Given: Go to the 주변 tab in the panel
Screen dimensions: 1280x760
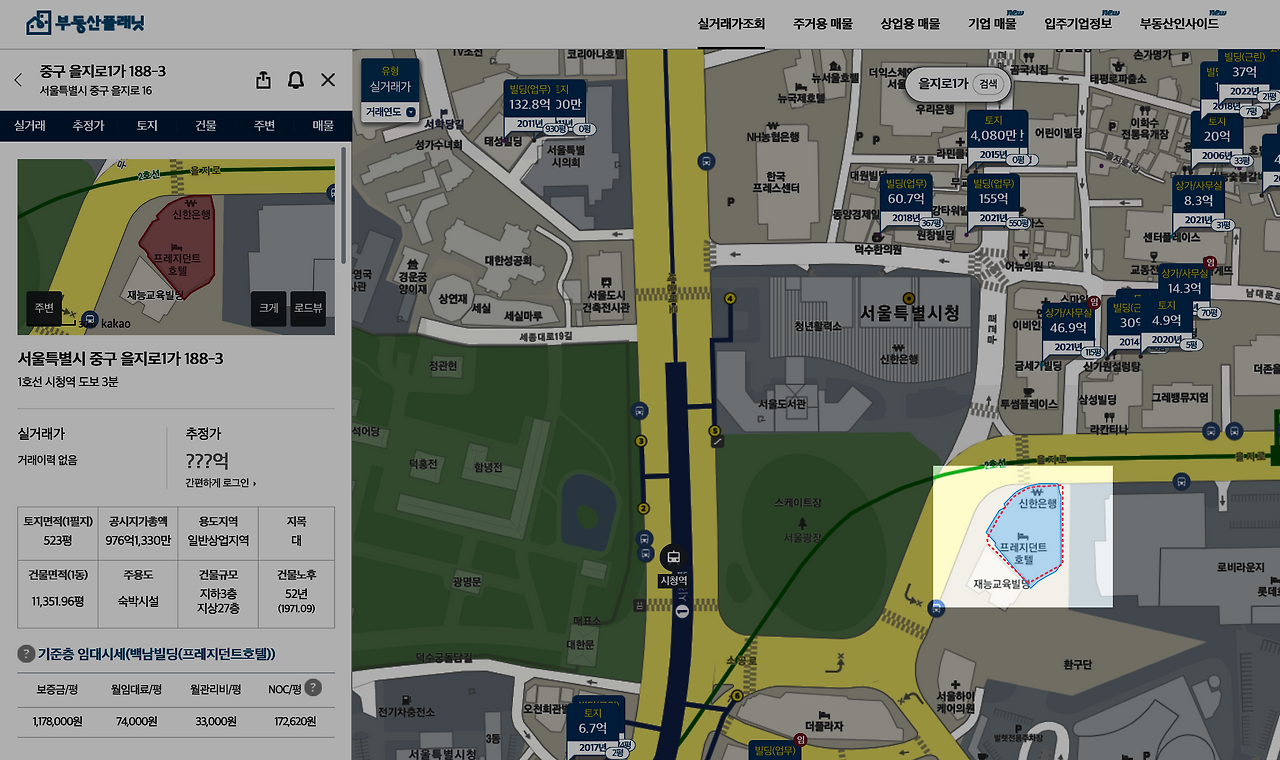Looking at the screenshot, I should pyautogui.click(x=264, y=126).
